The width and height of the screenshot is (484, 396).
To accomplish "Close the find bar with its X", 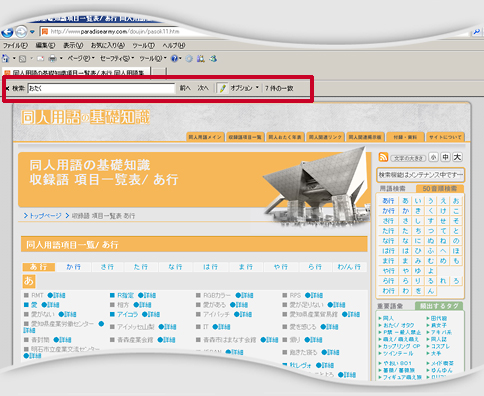I will 7,88.
